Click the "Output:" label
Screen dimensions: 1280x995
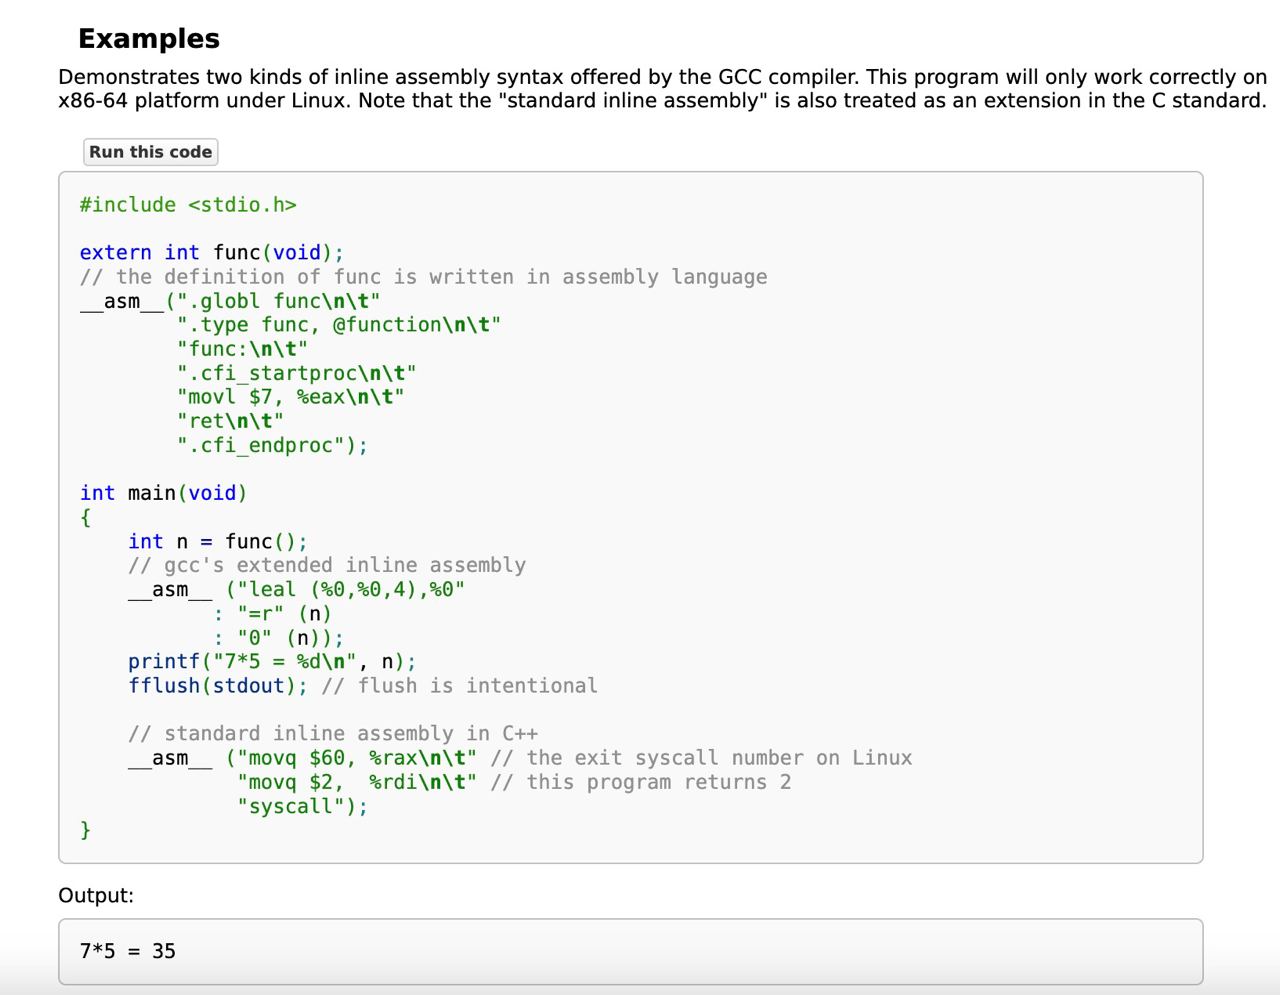tap(96, 895)
